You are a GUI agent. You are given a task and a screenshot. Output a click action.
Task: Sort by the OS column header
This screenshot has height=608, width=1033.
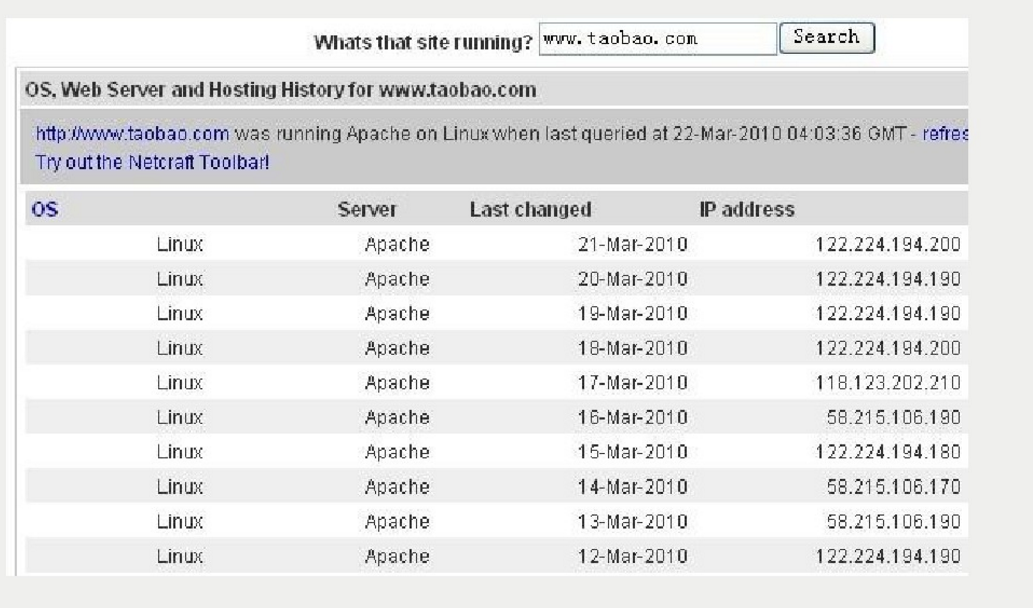(x=45, y=209)
